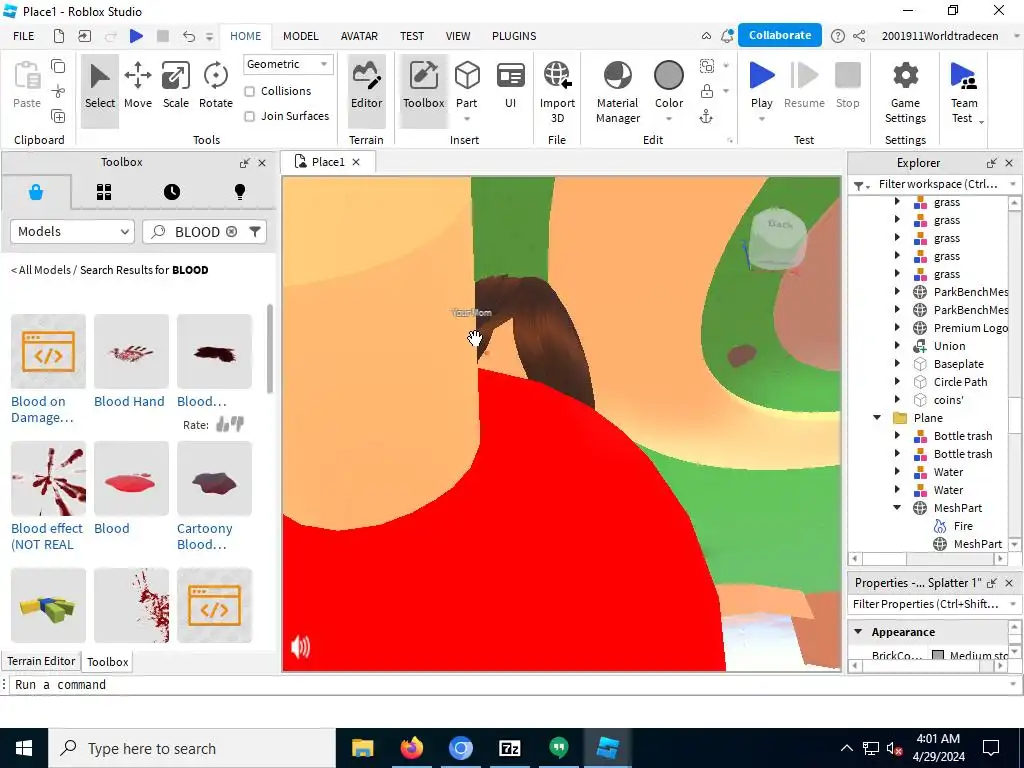The height and width of the screenshot is (768, 1024).
Task: Click the Collaborate button
Action: [780, 35]
